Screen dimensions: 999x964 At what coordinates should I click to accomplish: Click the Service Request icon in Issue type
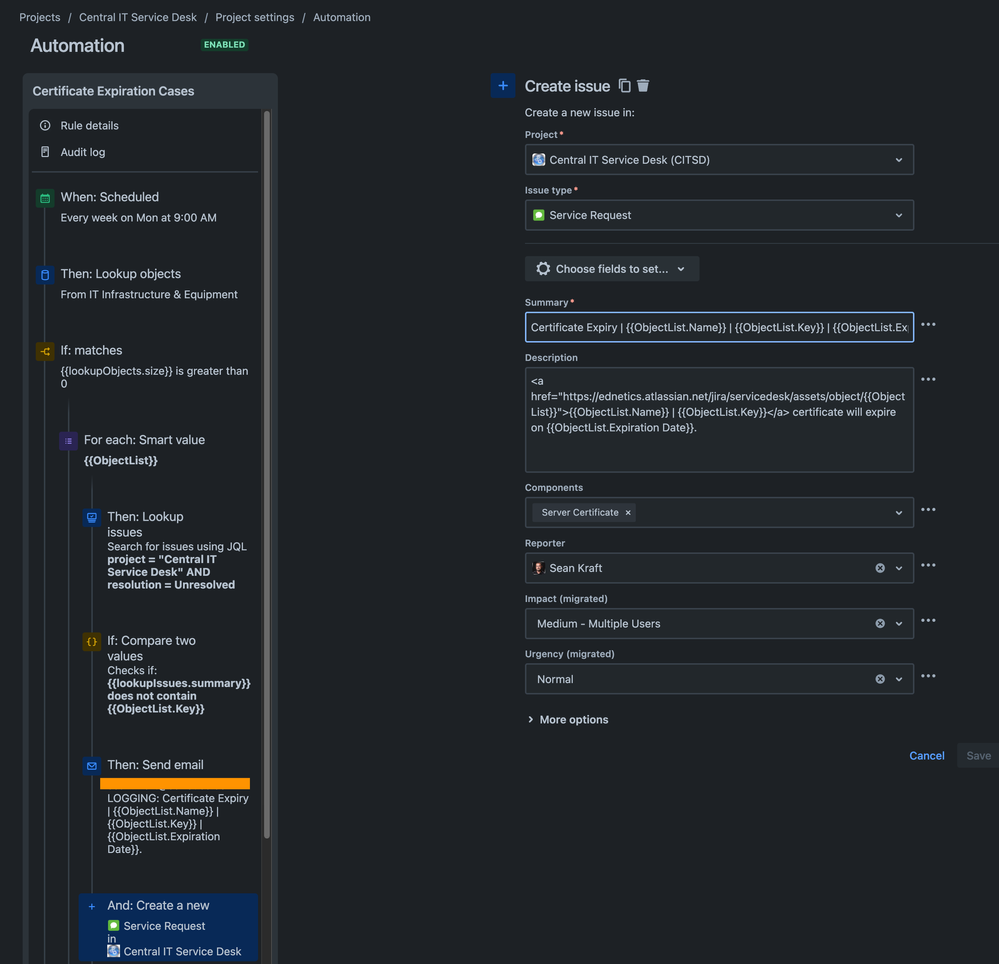coord(538,215)
